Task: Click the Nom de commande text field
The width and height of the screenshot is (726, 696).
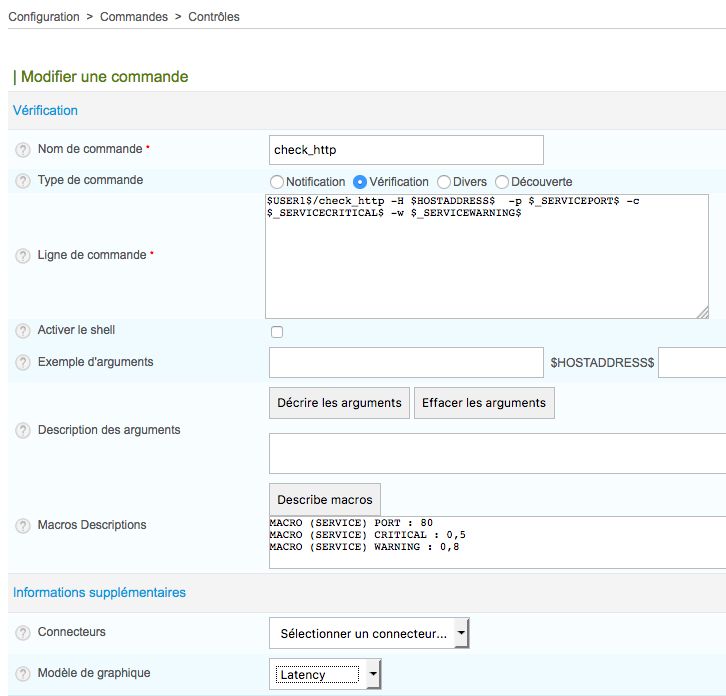Action: tap(406, 150)
